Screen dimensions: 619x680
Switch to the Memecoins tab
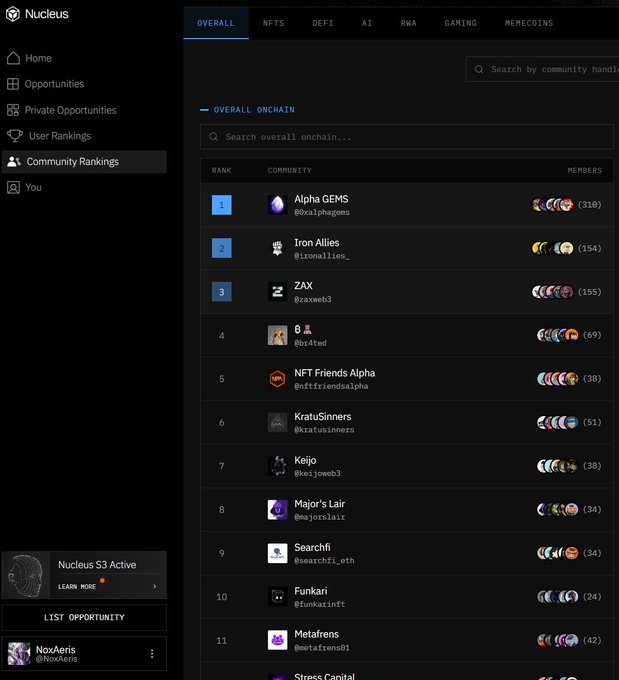pos(529,23)
